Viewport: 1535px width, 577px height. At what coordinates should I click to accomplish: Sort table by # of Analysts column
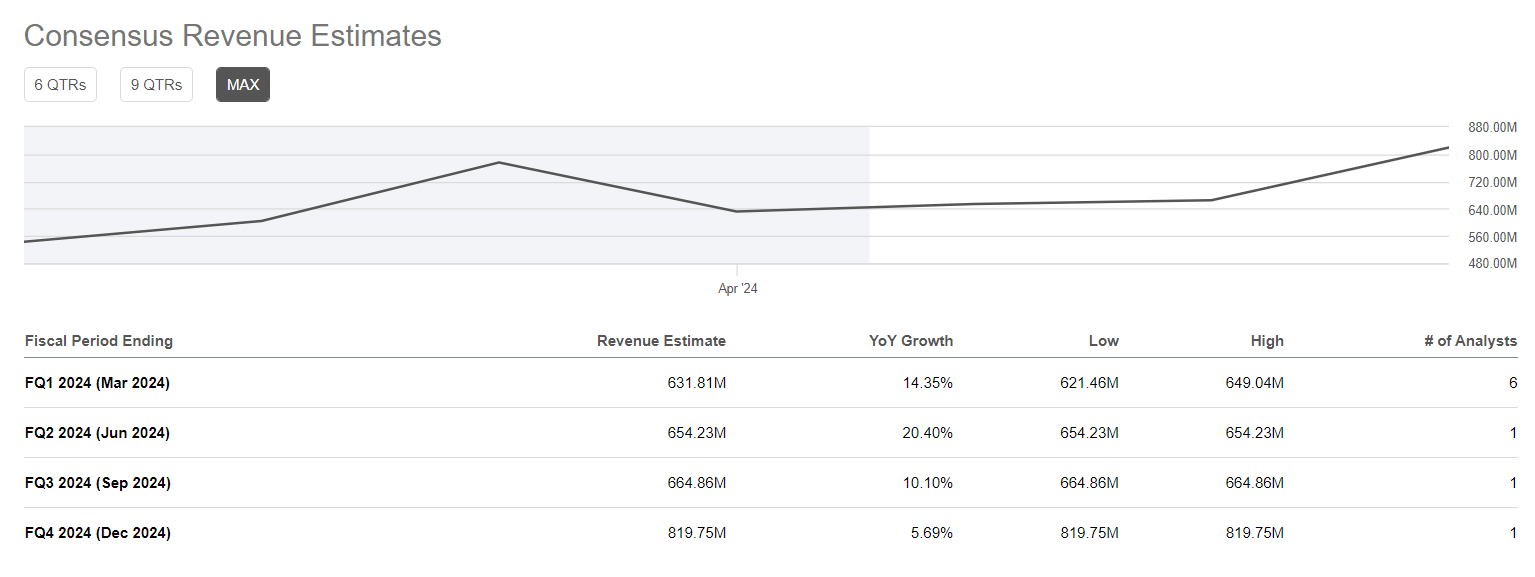[1467, 340]
